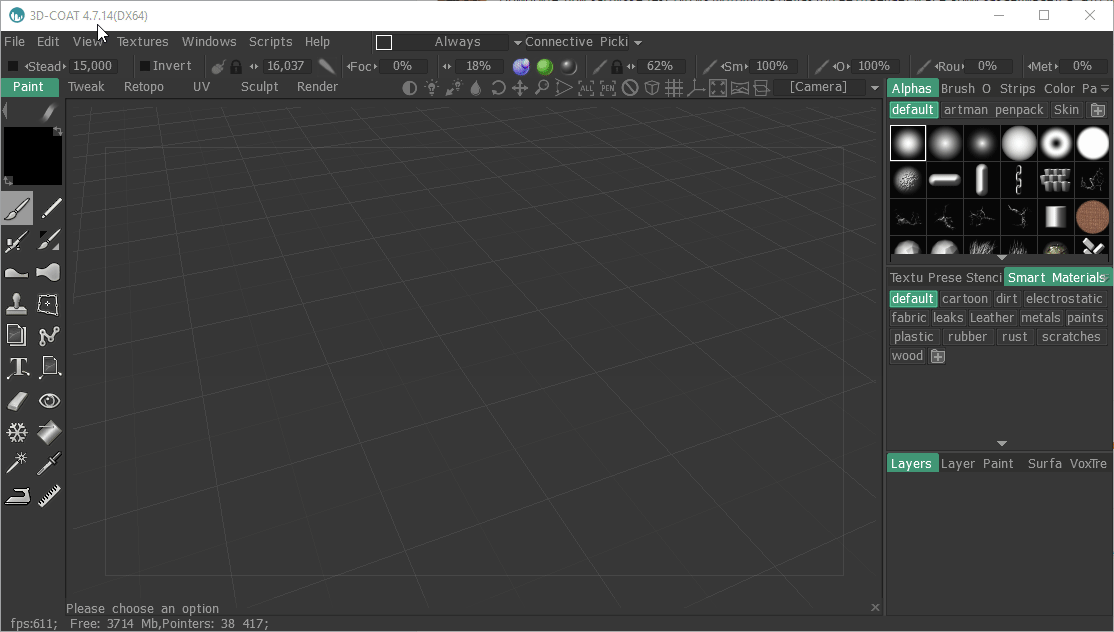The width and height of the screenshot is (1114, 632).
Task: Enable the Steady stroke checkbox
Action: pos(12,66)
